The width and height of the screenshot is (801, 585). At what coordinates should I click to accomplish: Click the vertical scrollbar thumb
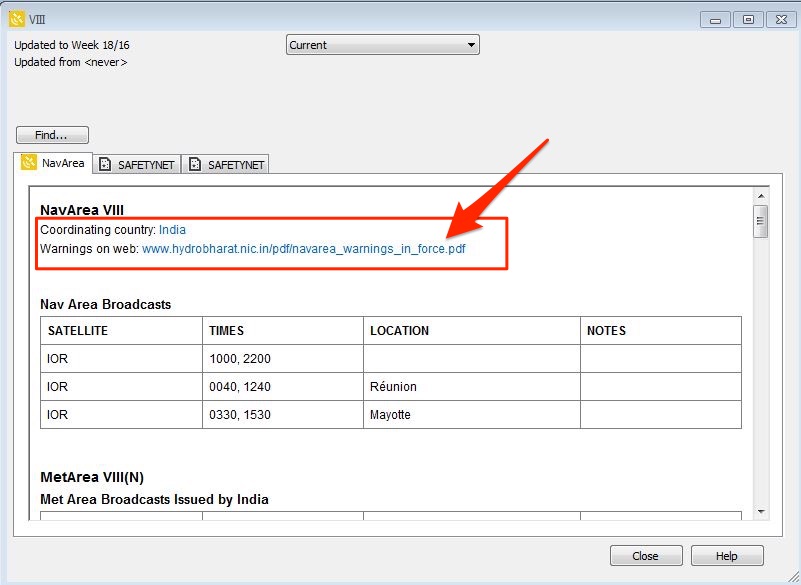click(x=761, y=221)
